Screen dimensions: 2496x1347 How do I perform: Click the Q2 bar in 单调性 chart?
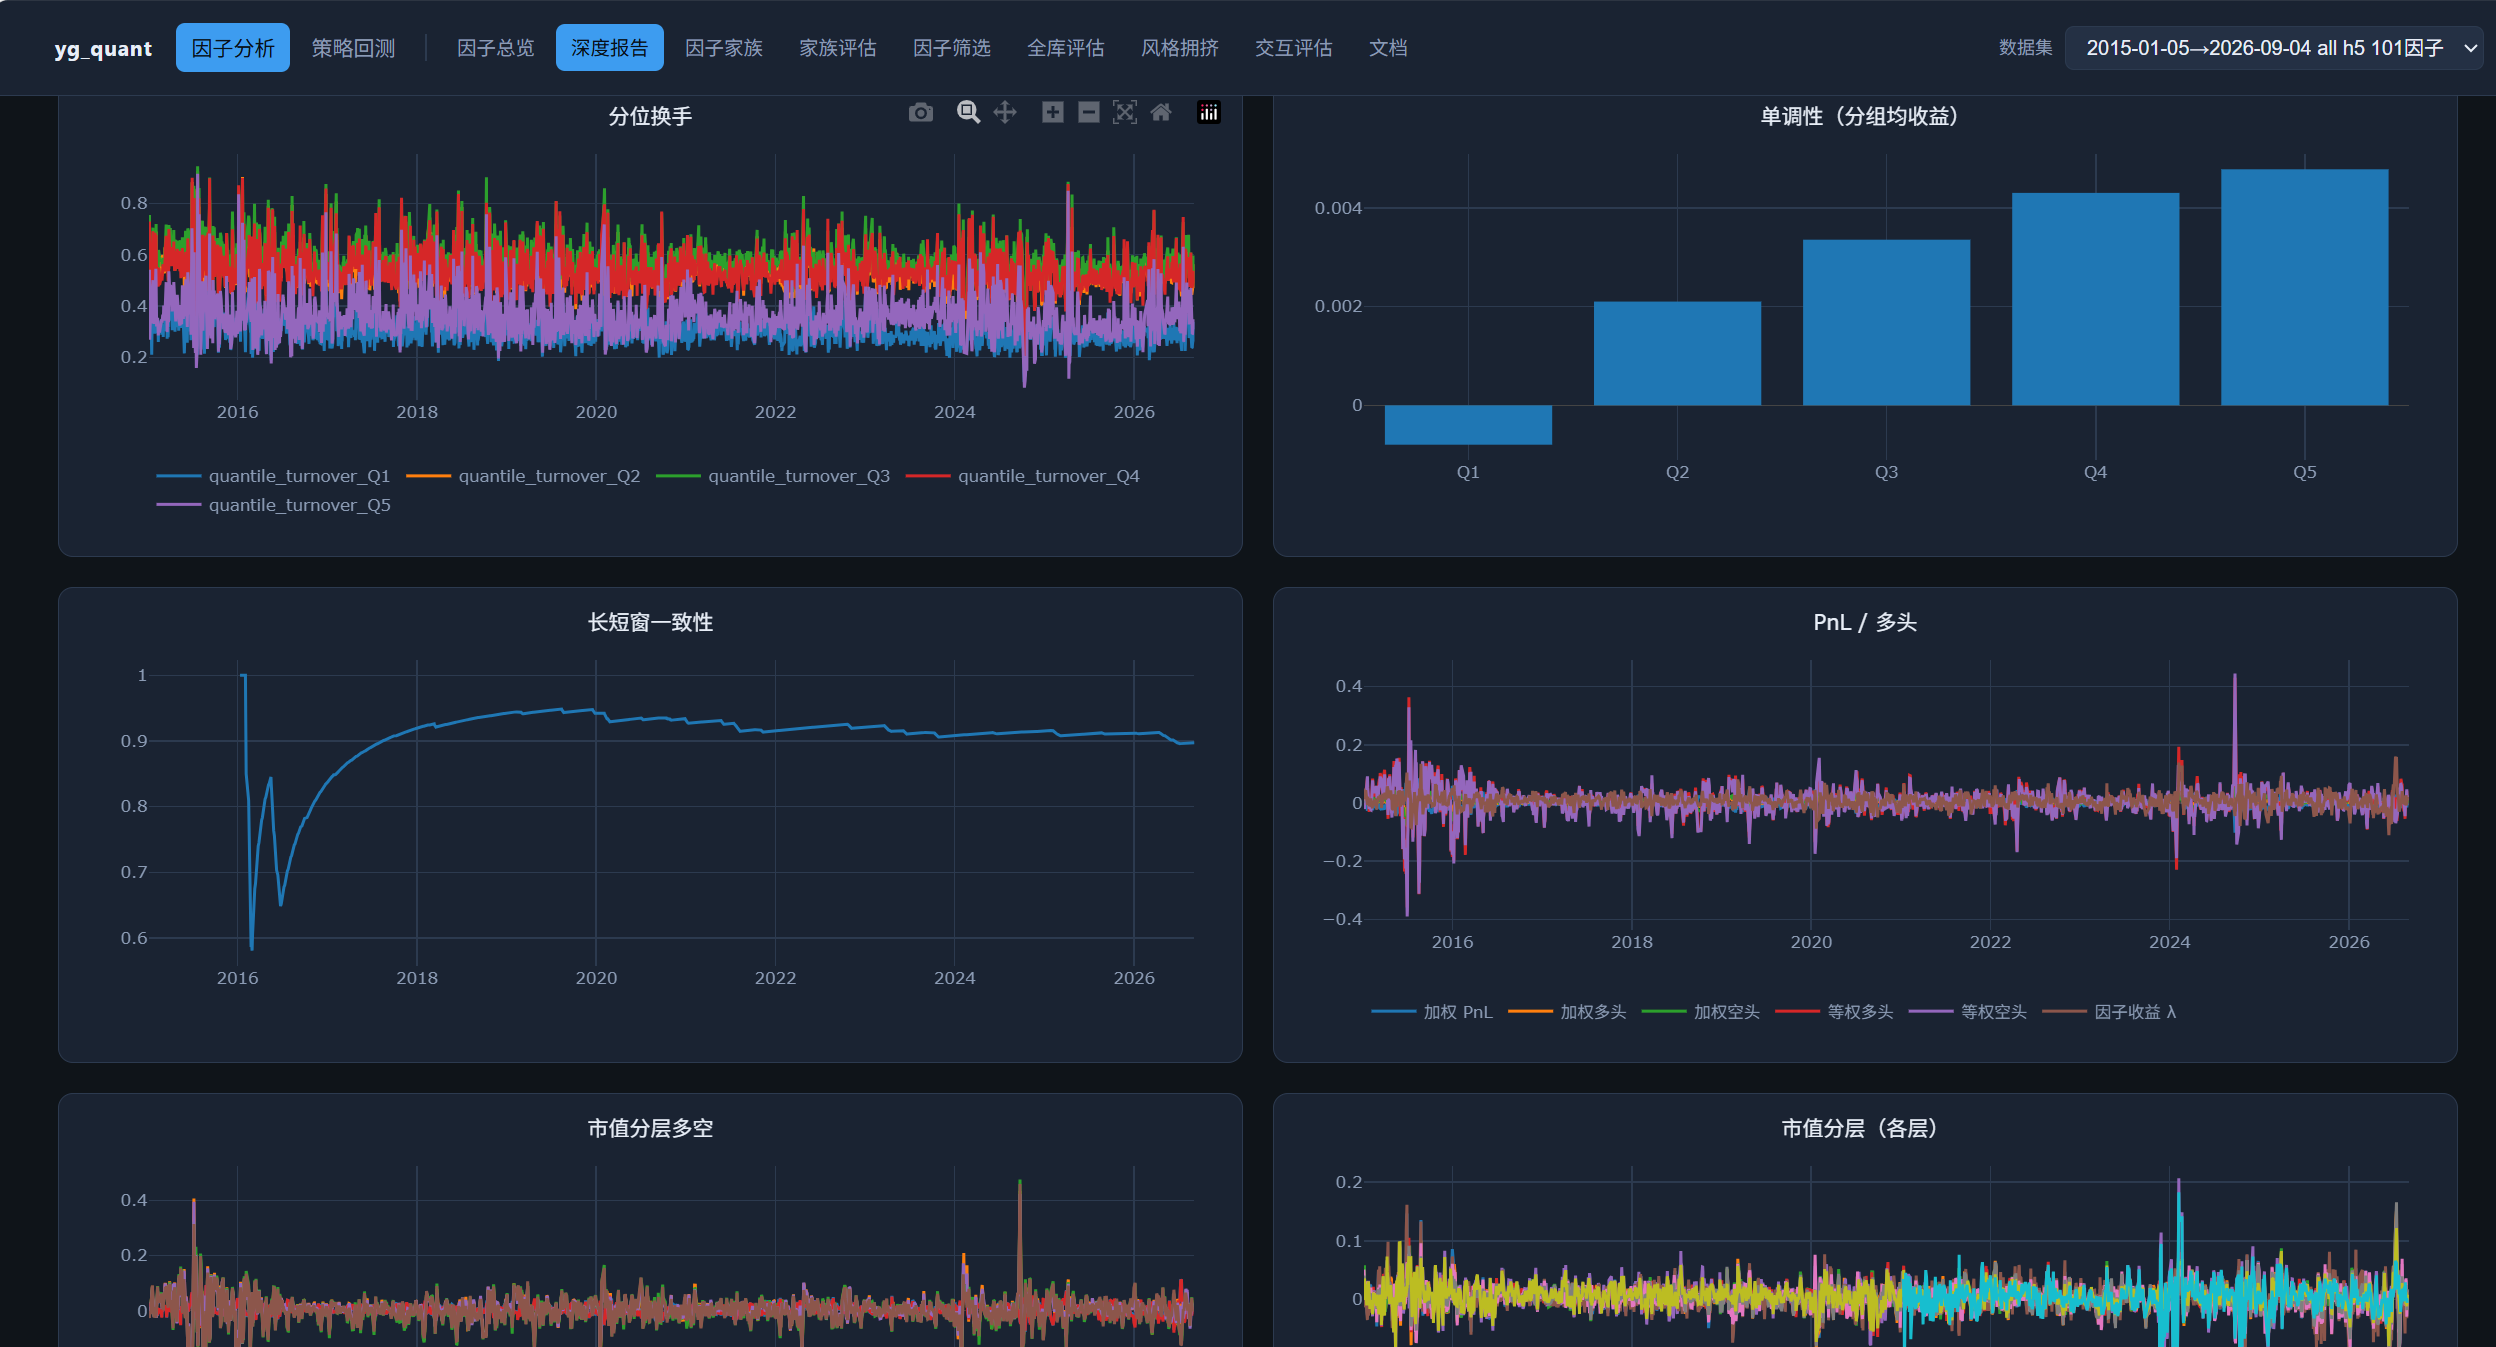click(x=1677, y=353)
